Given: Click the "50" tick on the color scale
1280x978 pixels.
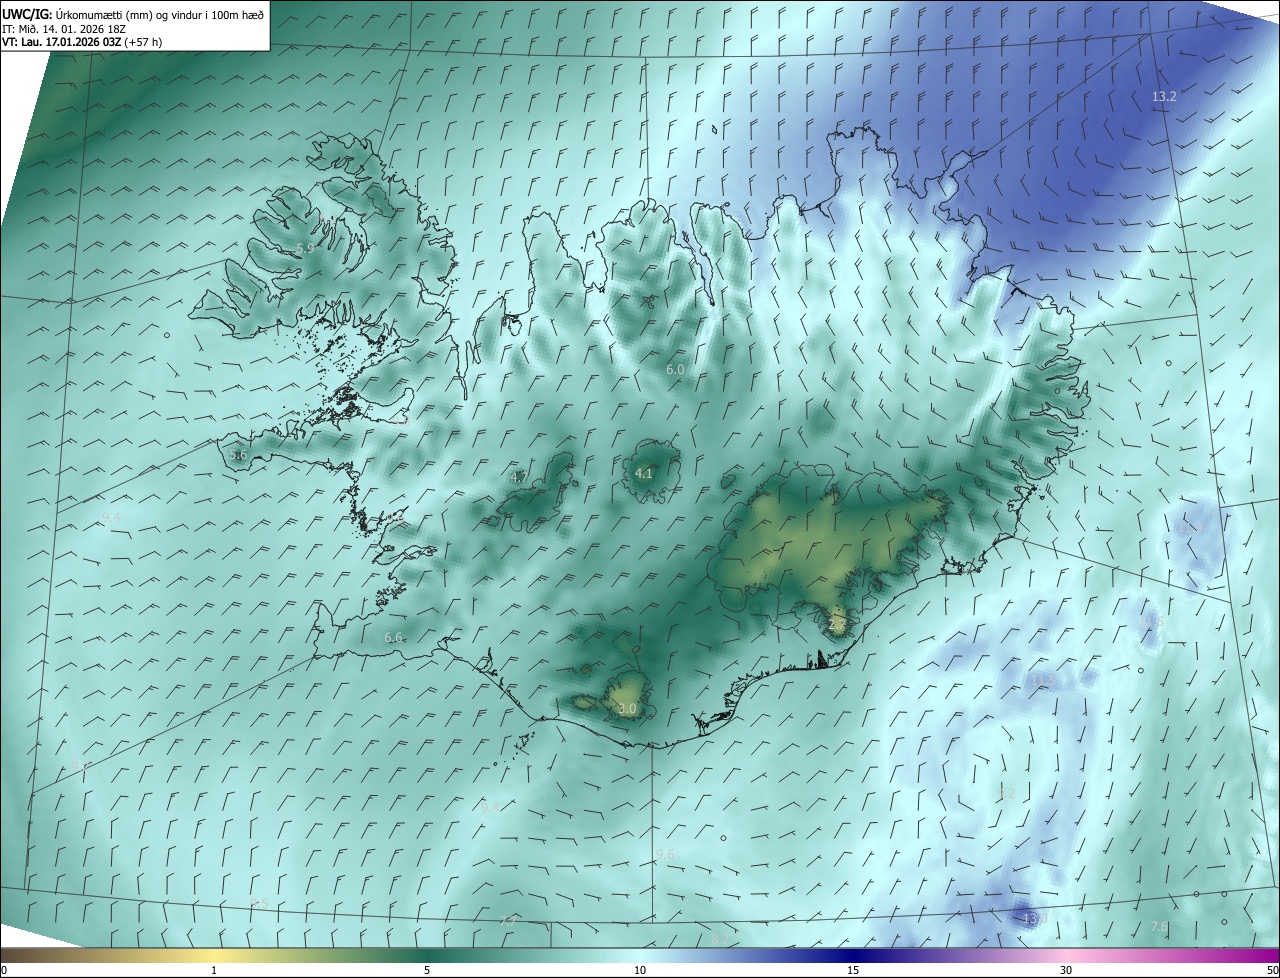Looking at the screenshot, I should [1272, 970].
